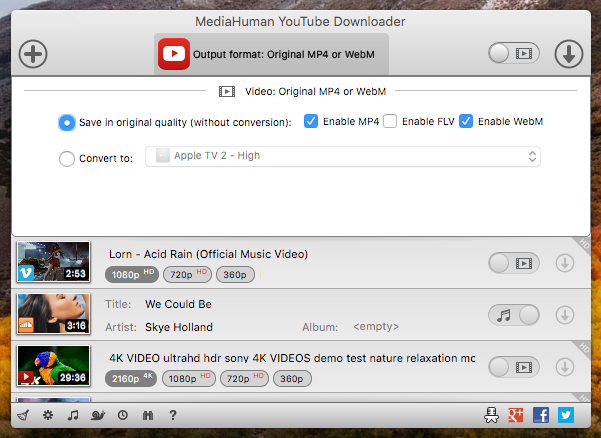Open the Apple TV 2 - High dropdown
601x438 pixels.
click(x=343, y=156)
